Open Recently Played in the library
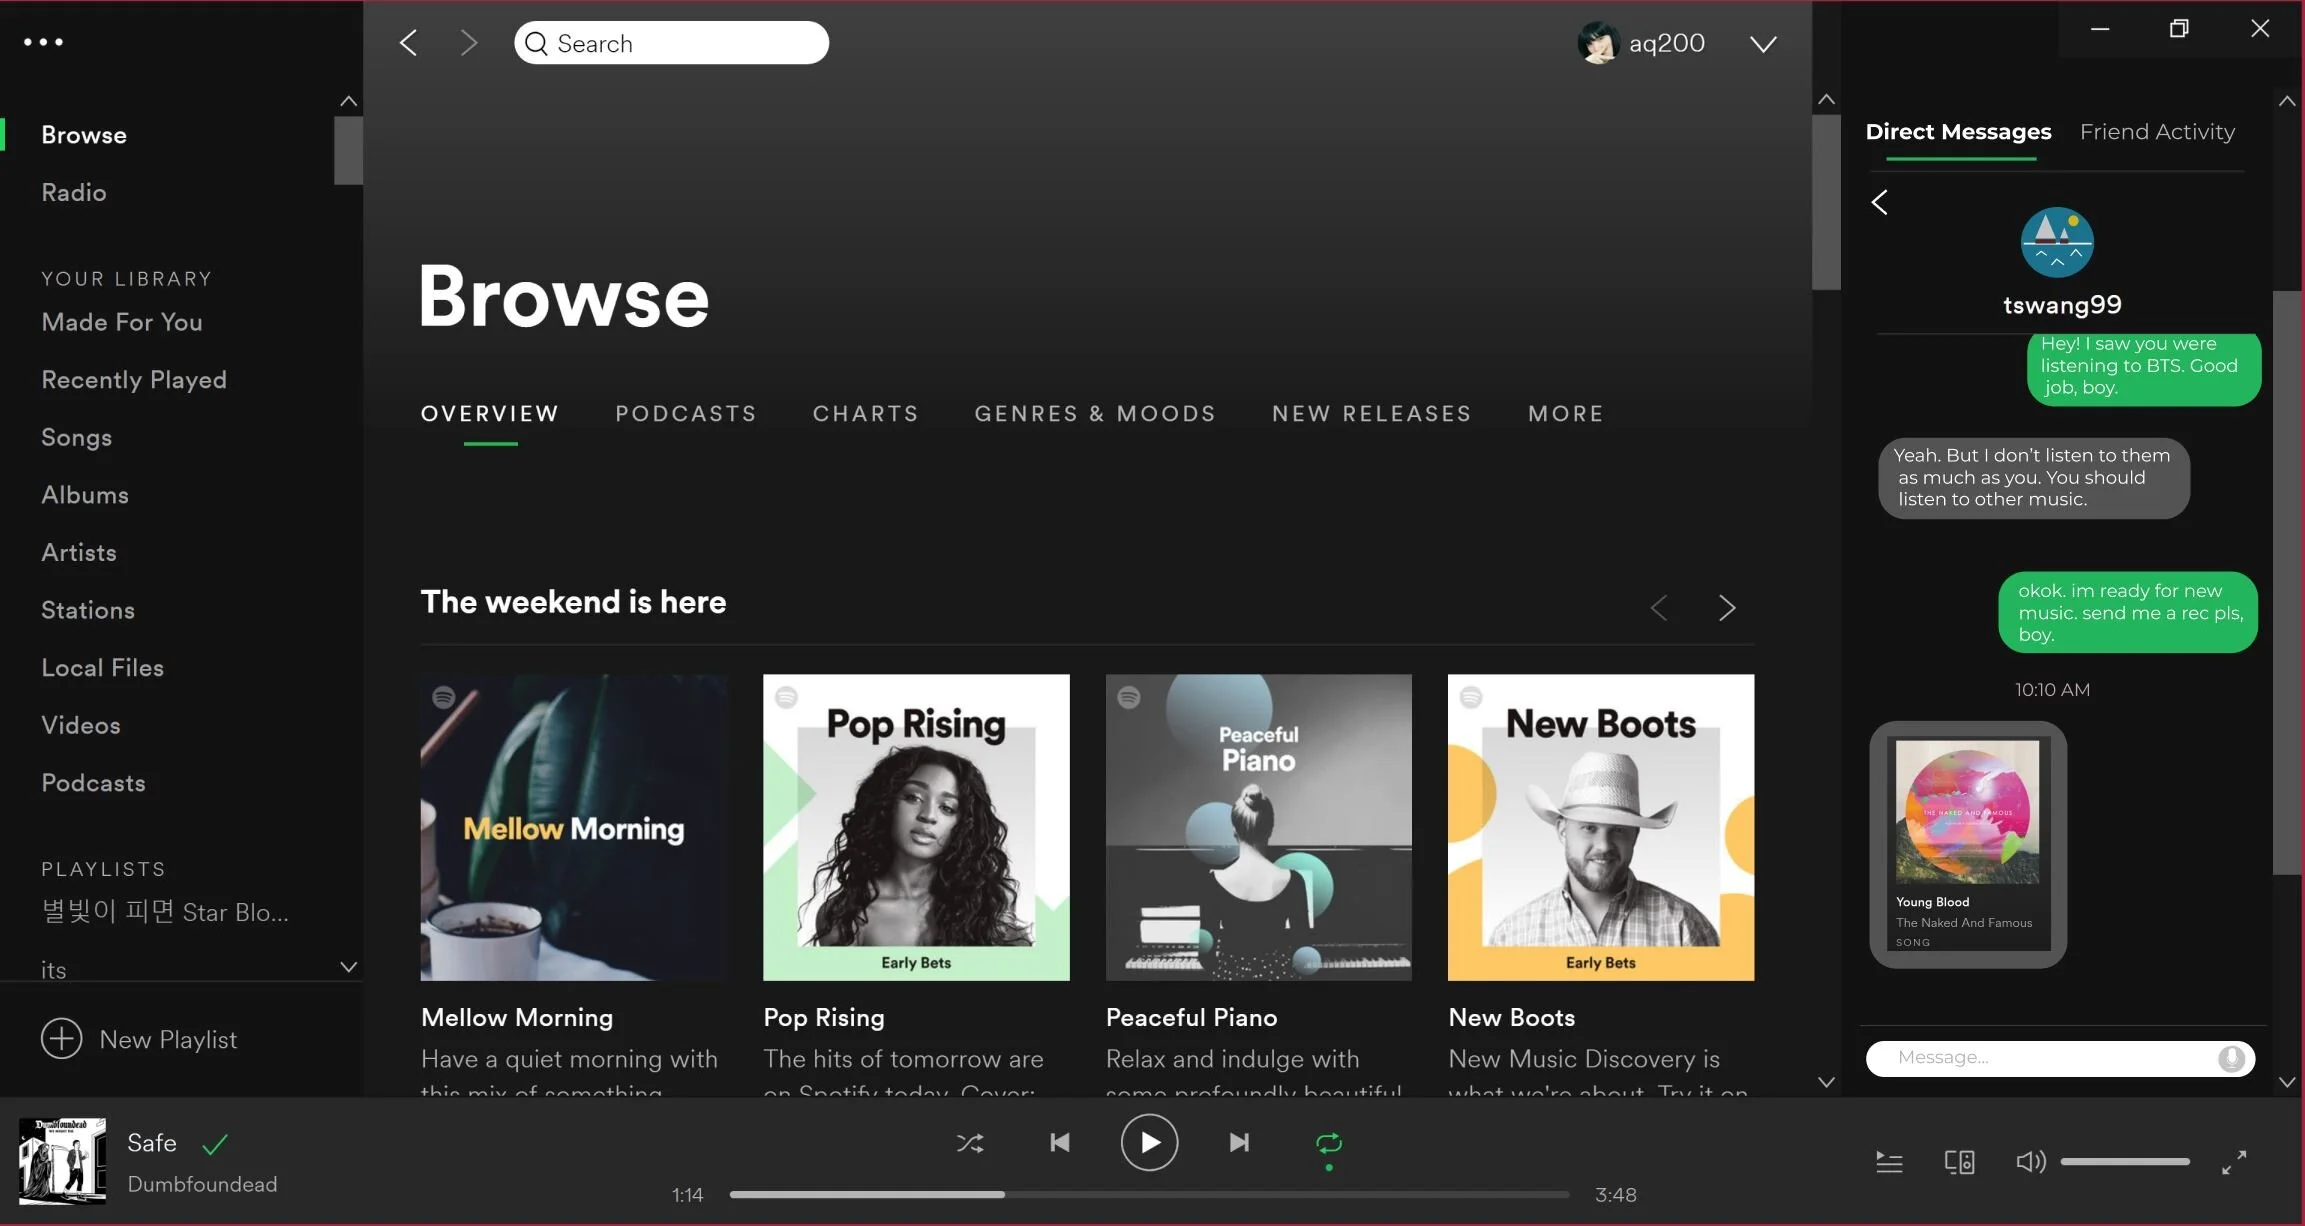 point(134,380)
